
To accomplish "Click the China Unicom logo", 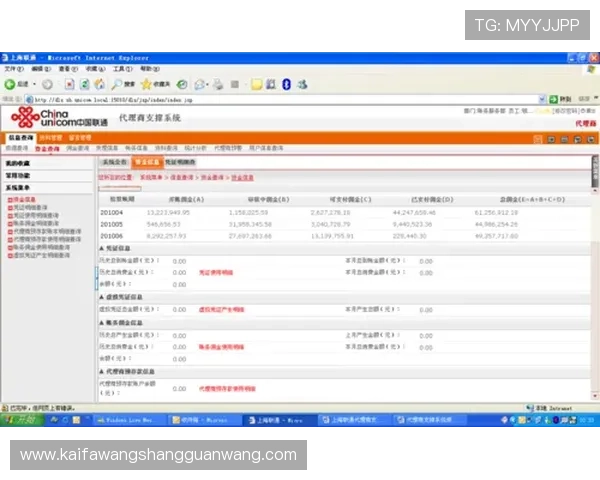I will (x=58, y=119).
